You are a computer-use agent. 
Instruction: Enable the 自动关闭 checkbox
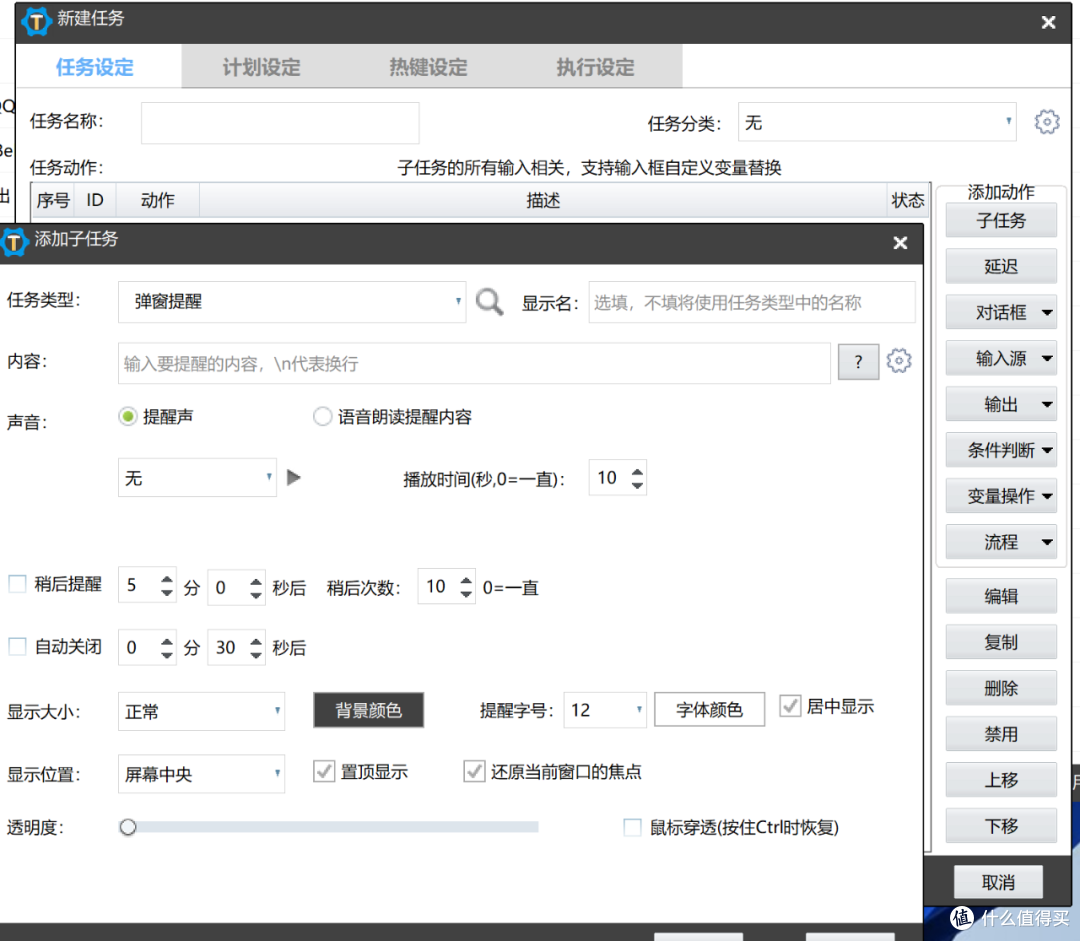coord(17,646)
